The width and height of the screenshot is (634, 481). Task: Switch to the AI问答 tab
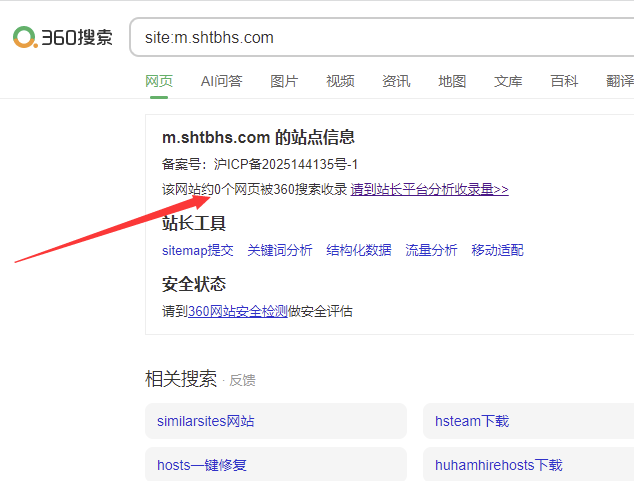[221, 81]
